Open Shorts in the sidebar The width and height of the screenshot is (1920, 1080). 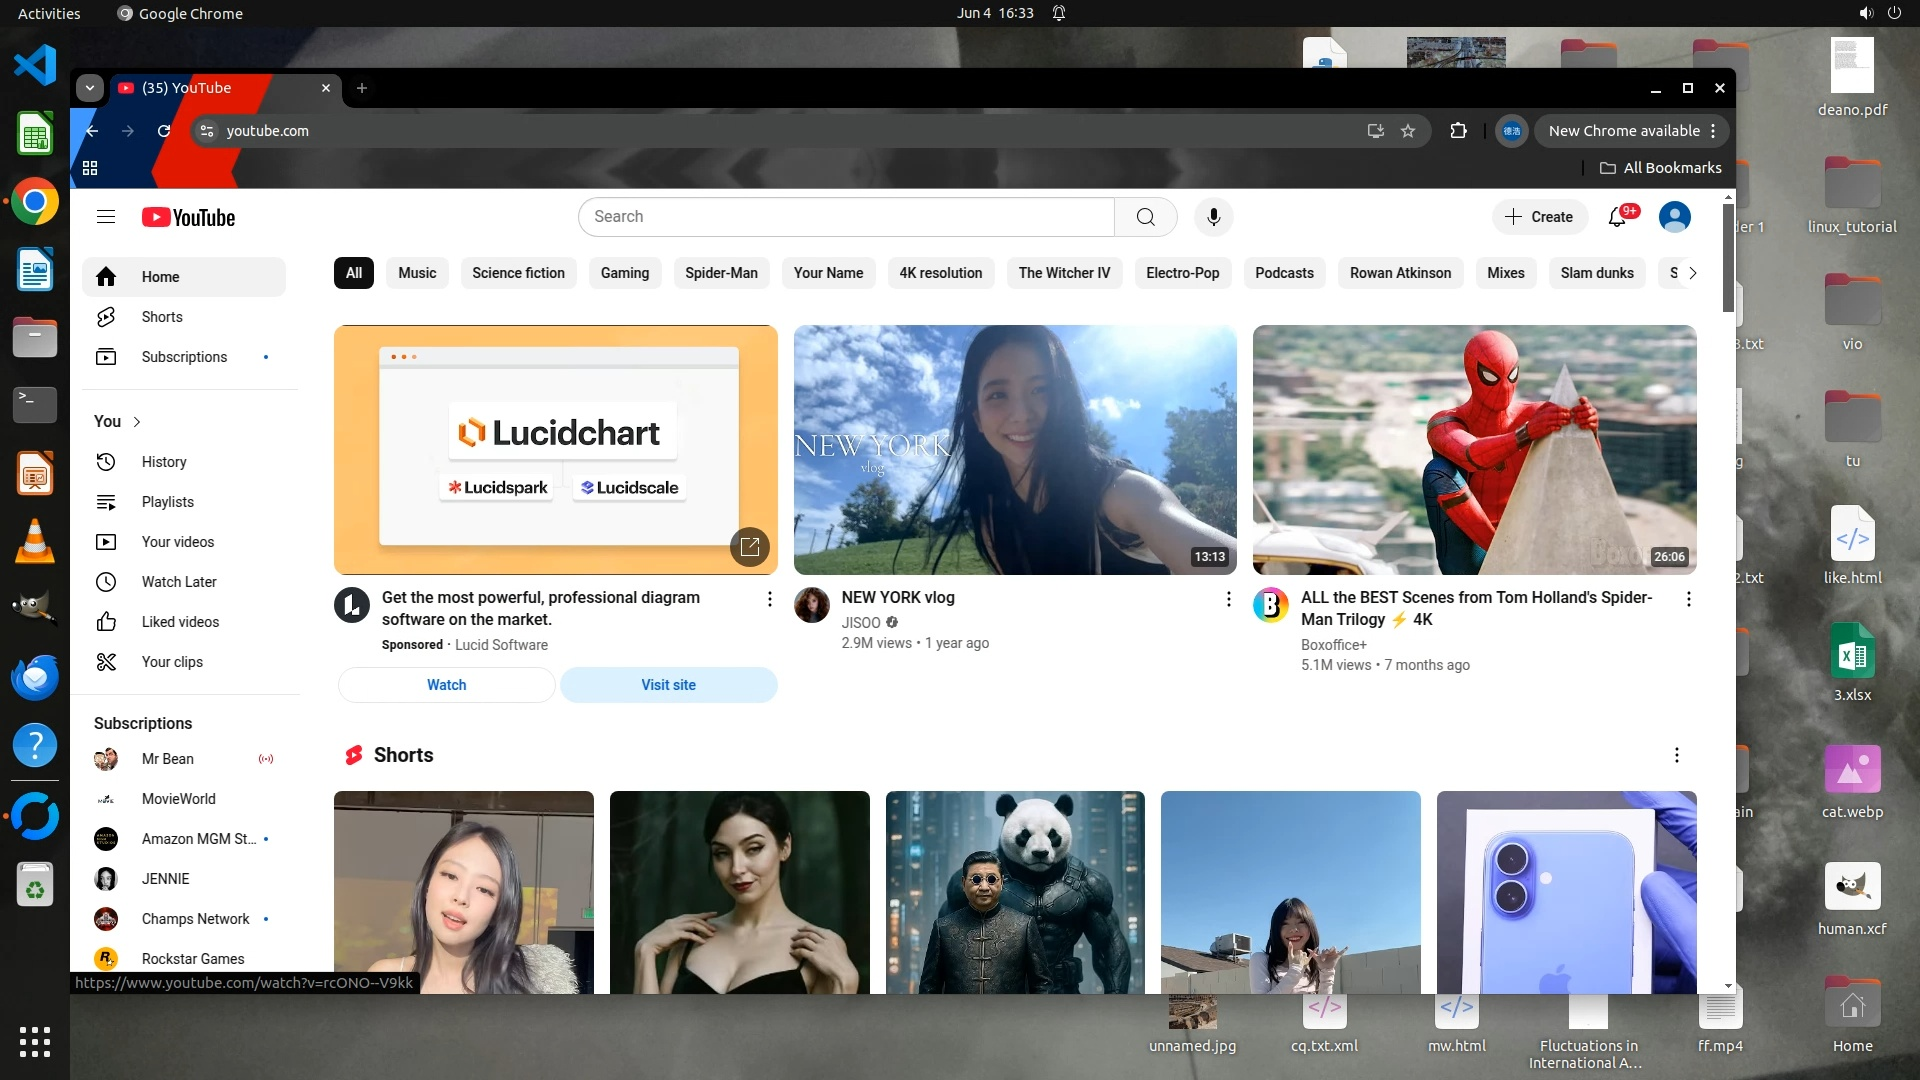(161, 317)
